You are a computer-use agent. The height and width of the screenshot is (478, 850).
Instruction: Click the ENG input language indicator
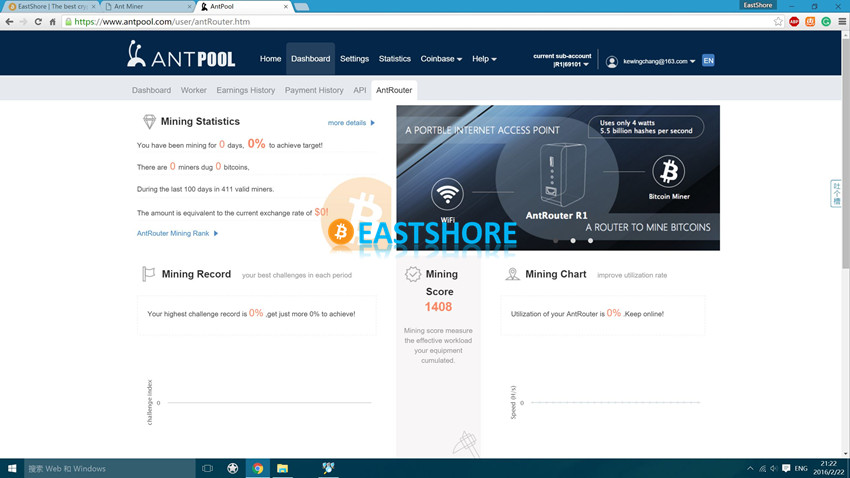(801, 468)
